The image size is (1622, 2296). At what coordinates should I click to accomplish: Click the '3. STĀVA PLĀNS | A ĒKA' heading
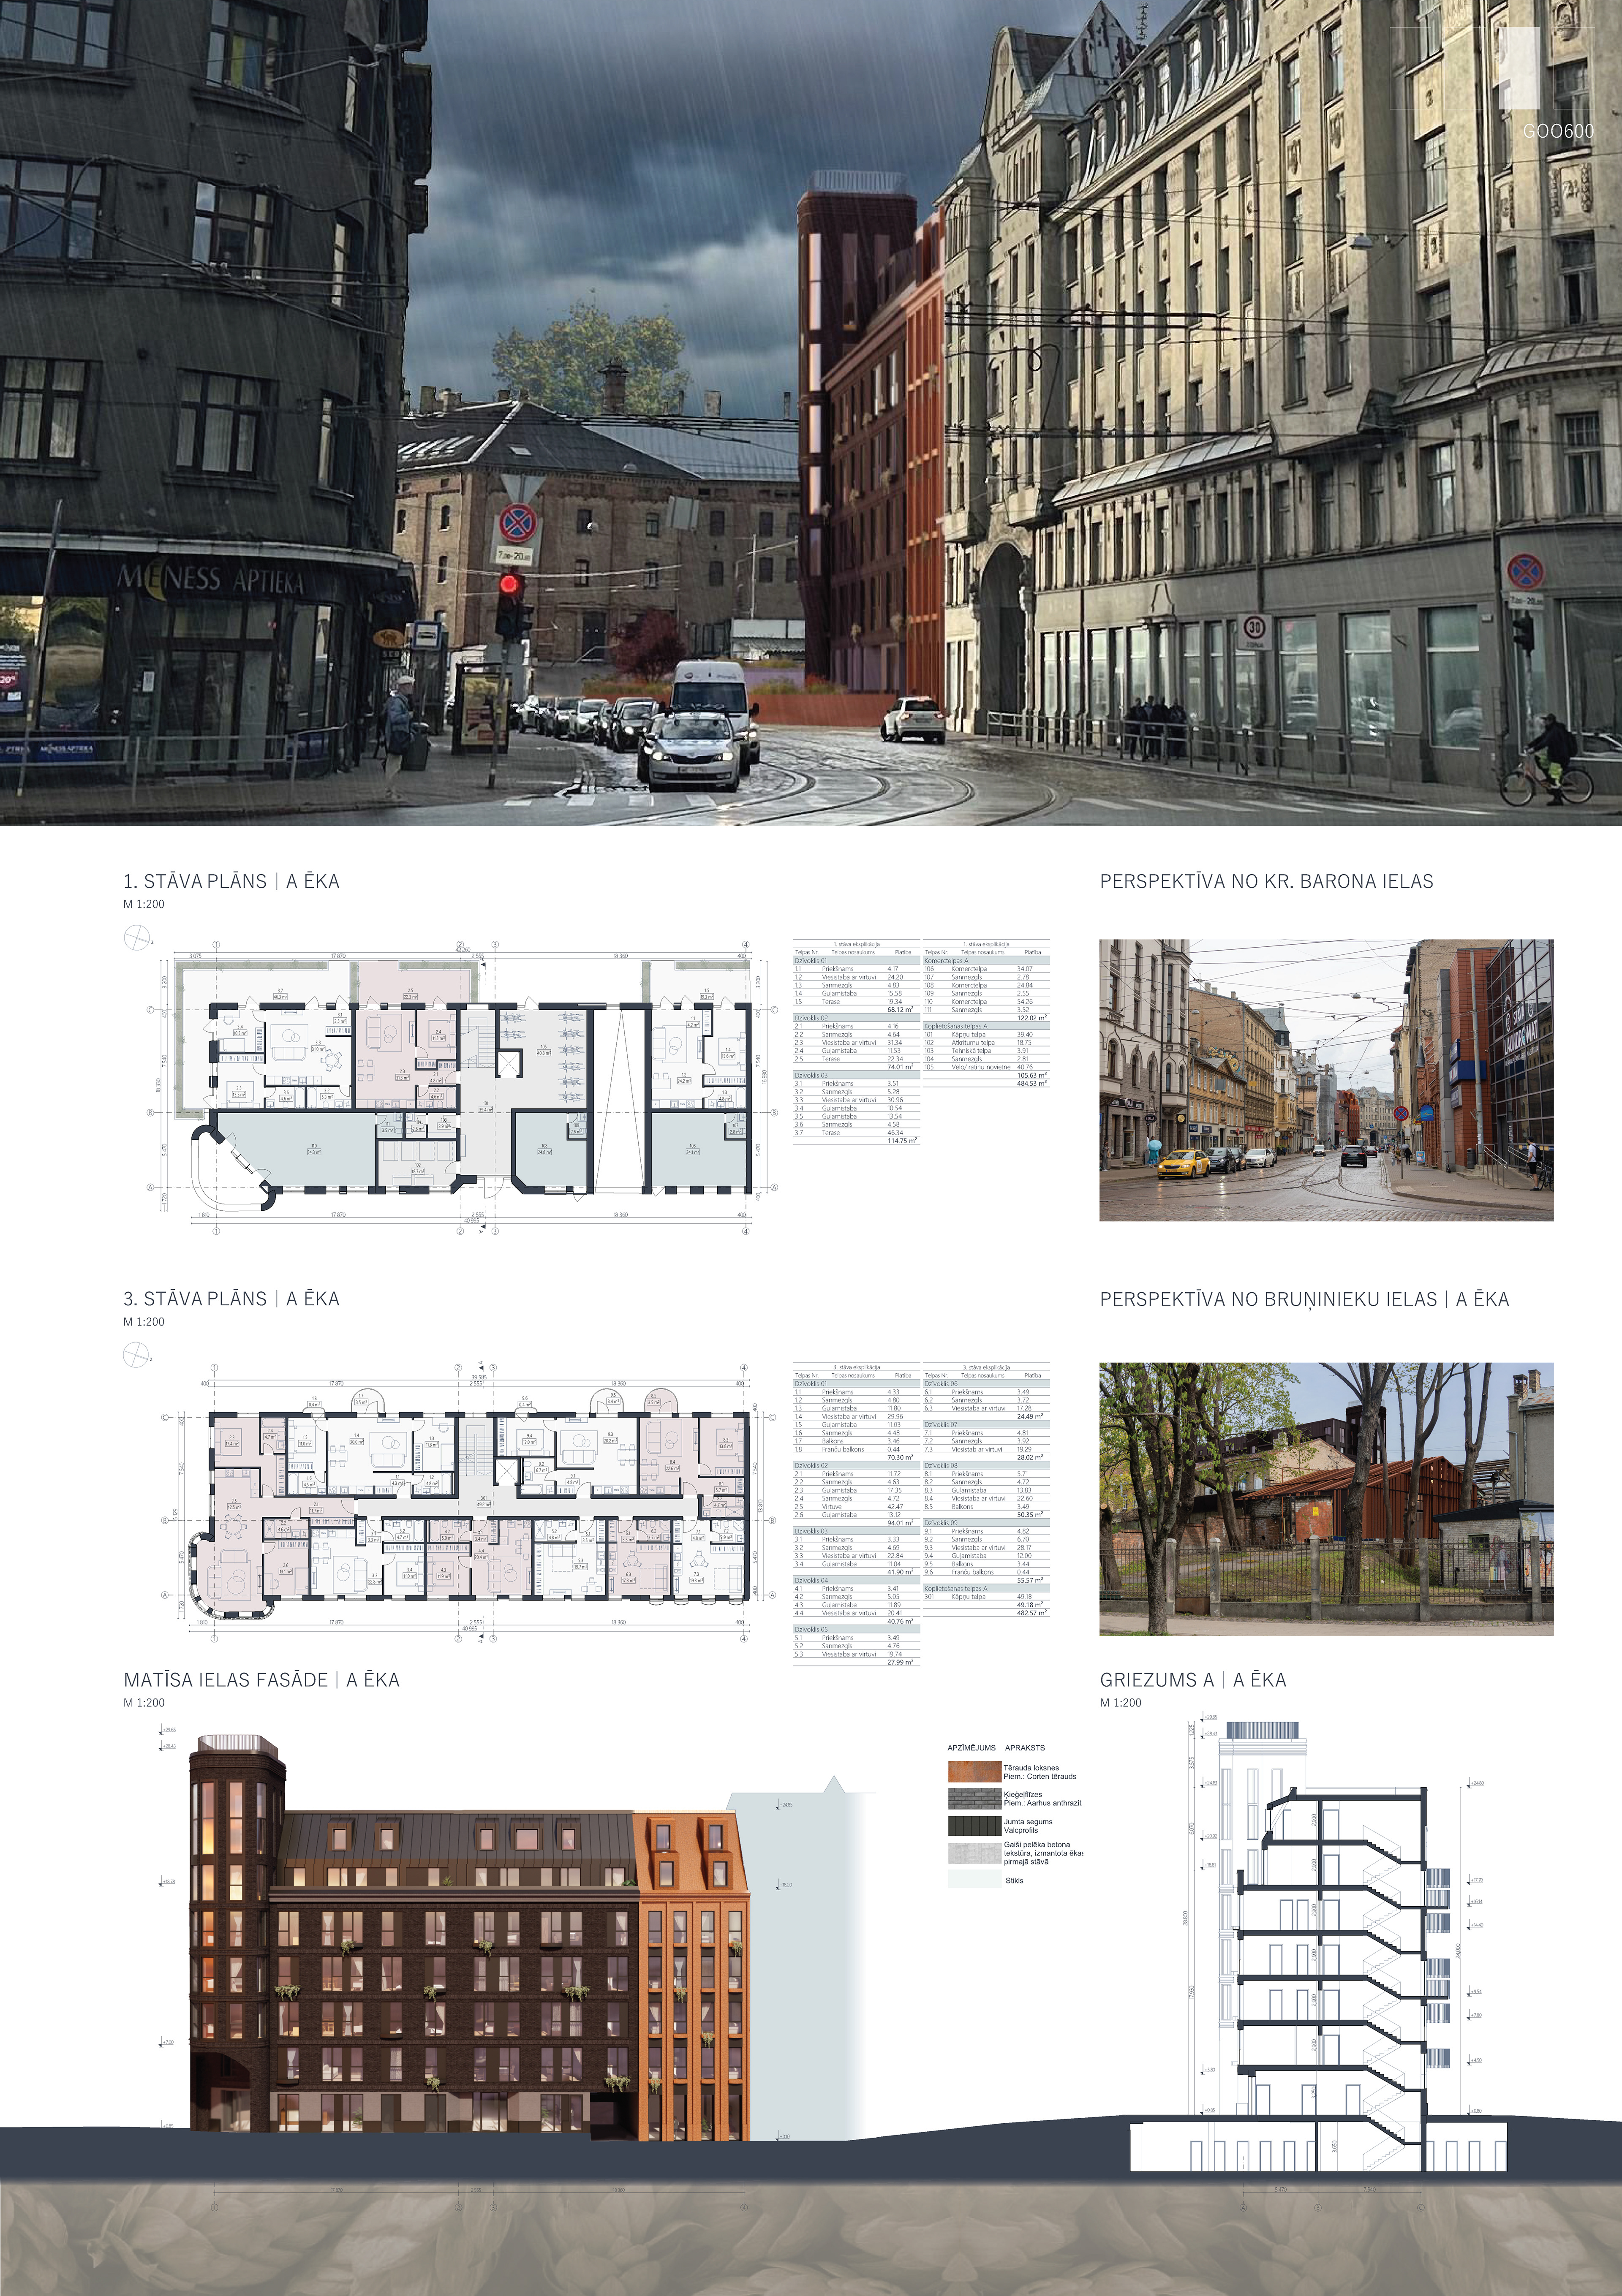point(231,1299)
